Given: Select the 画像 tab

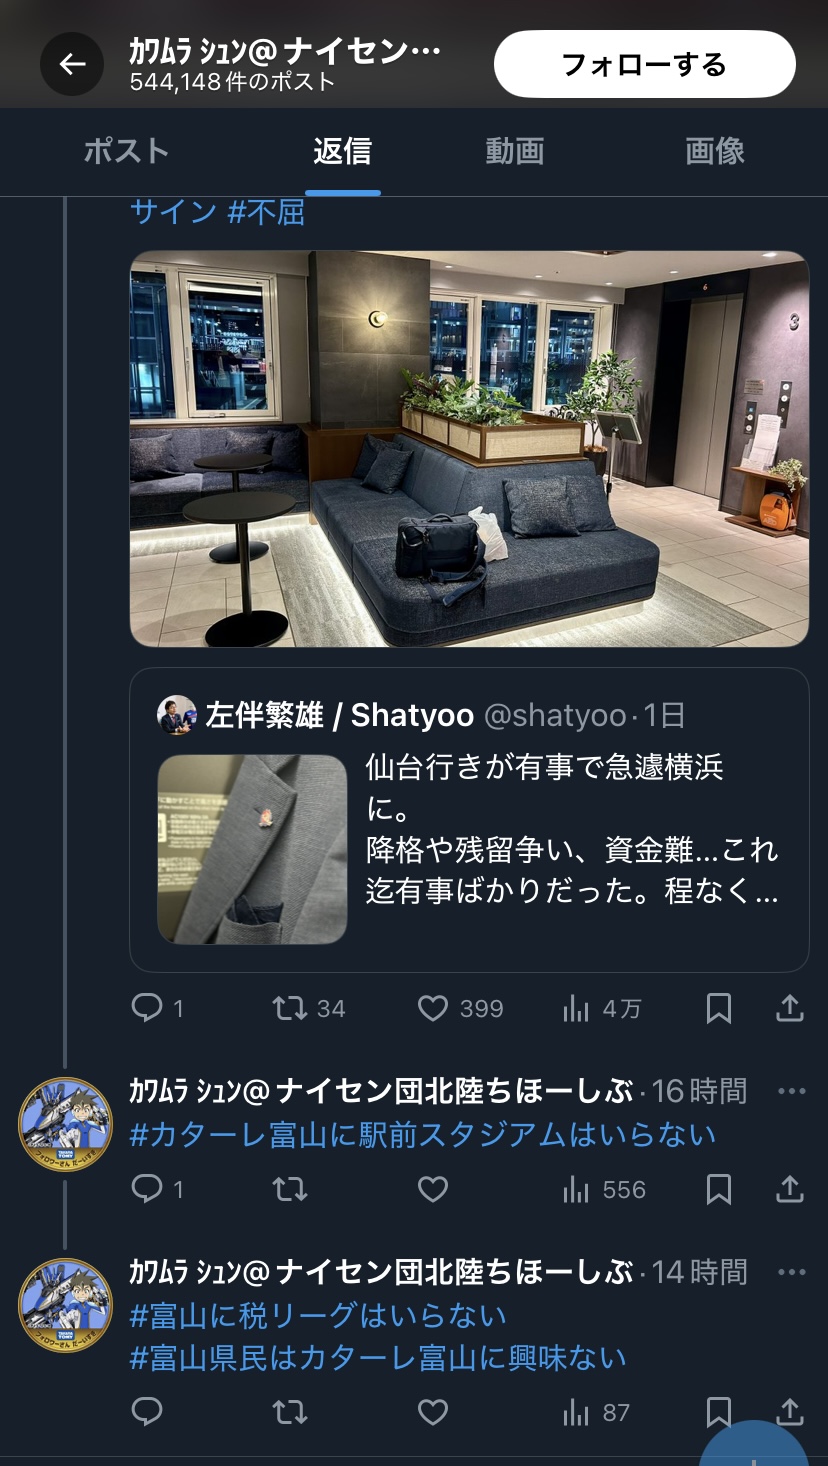Looking at the screenshot, I should point(715,151).
